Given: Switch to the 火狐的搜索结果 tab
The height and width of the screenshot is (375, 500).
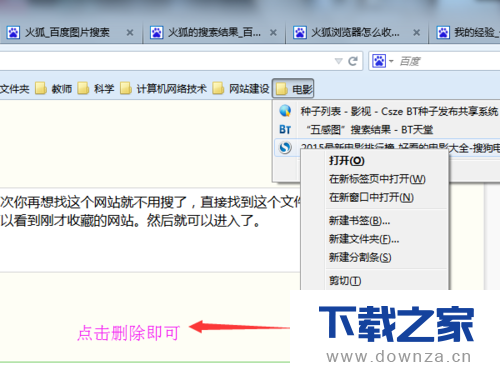Looking at the screenshot, I should point(214,32).
